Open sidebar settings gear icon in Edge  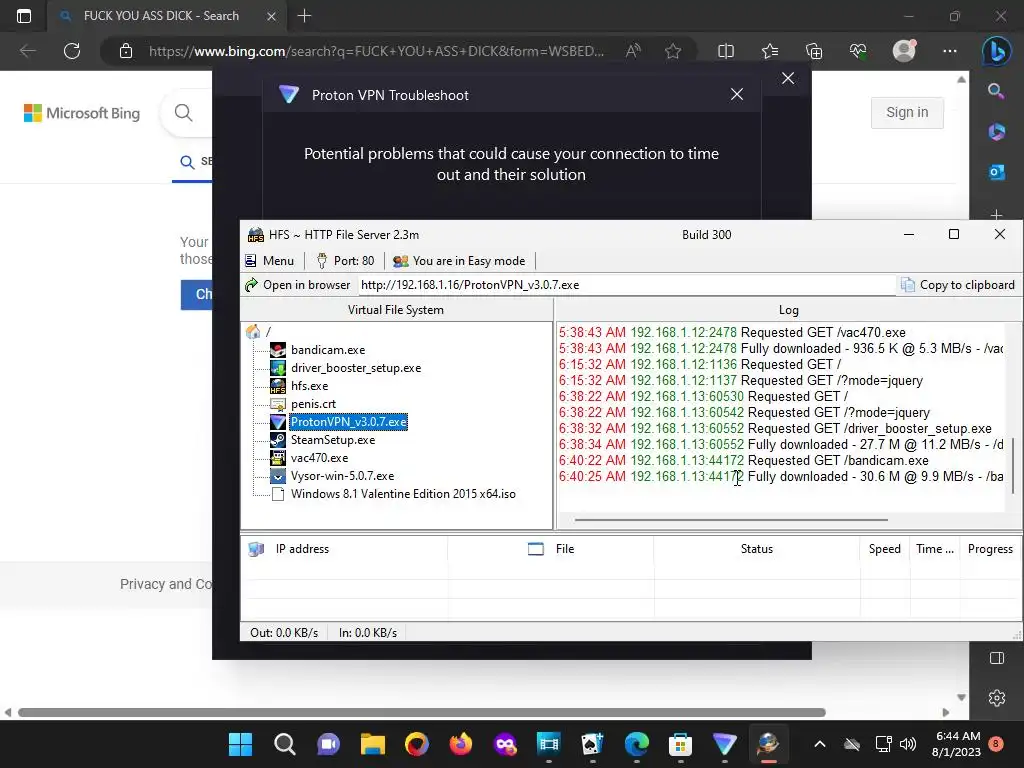click(997, 697)
